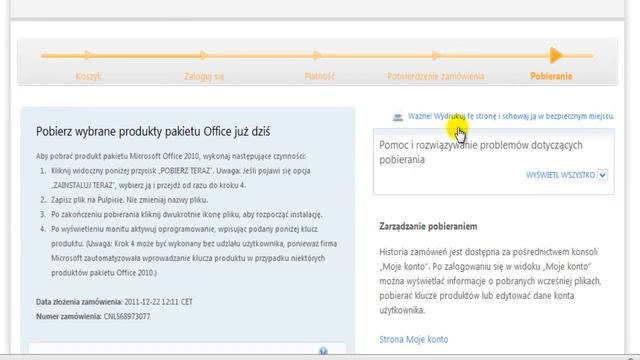Screen dimensions: 640x360
Task: Click the Pomoc i rozwiązywanie problemów heading
Action: [481, 152]
